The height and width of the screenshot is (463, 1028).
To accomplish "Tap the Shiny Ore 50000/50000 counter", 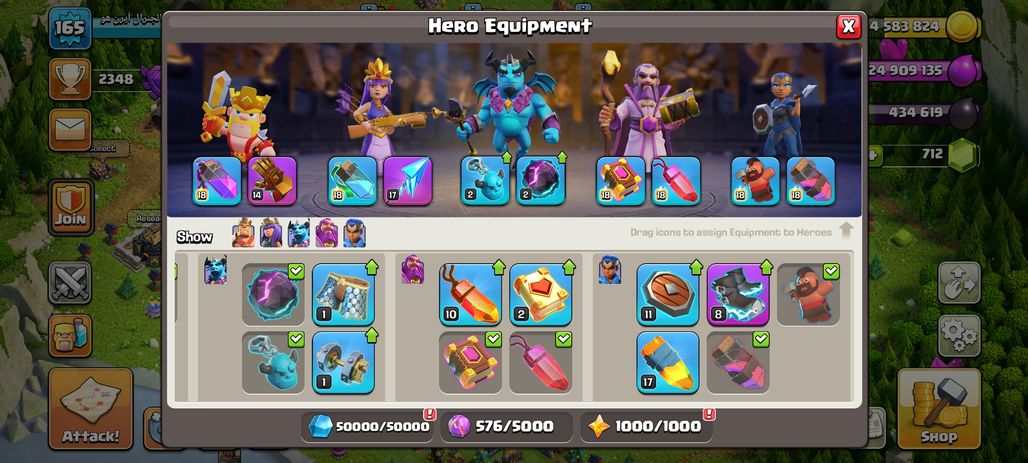I will point(368,426).
